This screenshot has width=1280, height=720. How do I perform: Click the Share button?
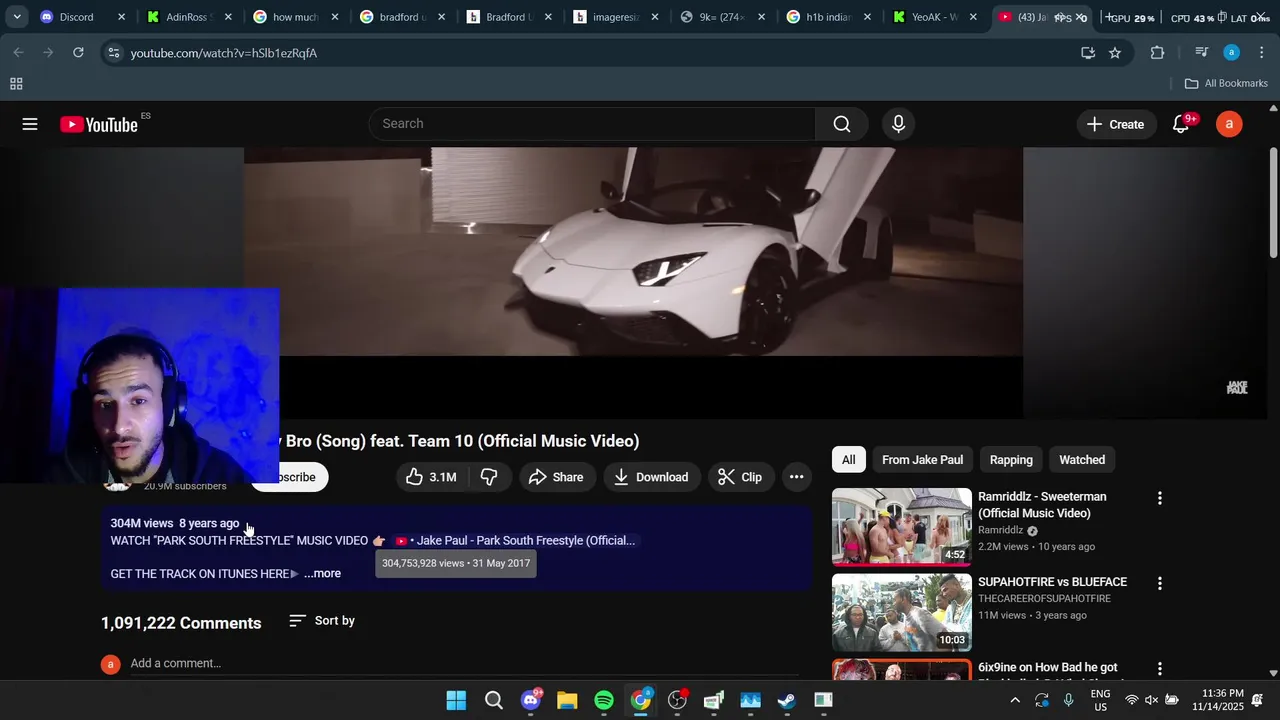[557, 477]
